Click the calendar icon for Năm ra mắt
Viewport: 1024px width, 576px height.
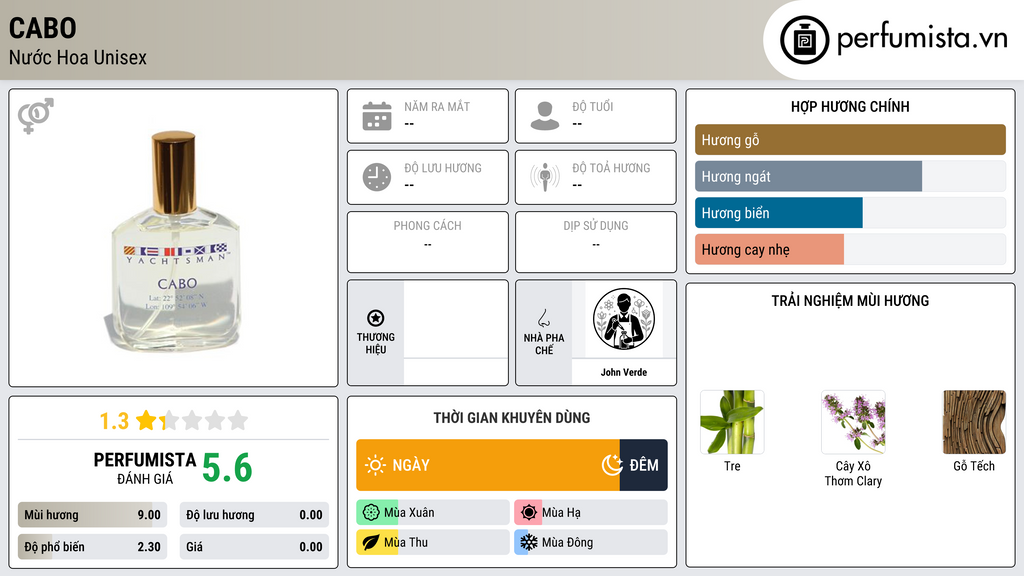click(x=377, y=116)
